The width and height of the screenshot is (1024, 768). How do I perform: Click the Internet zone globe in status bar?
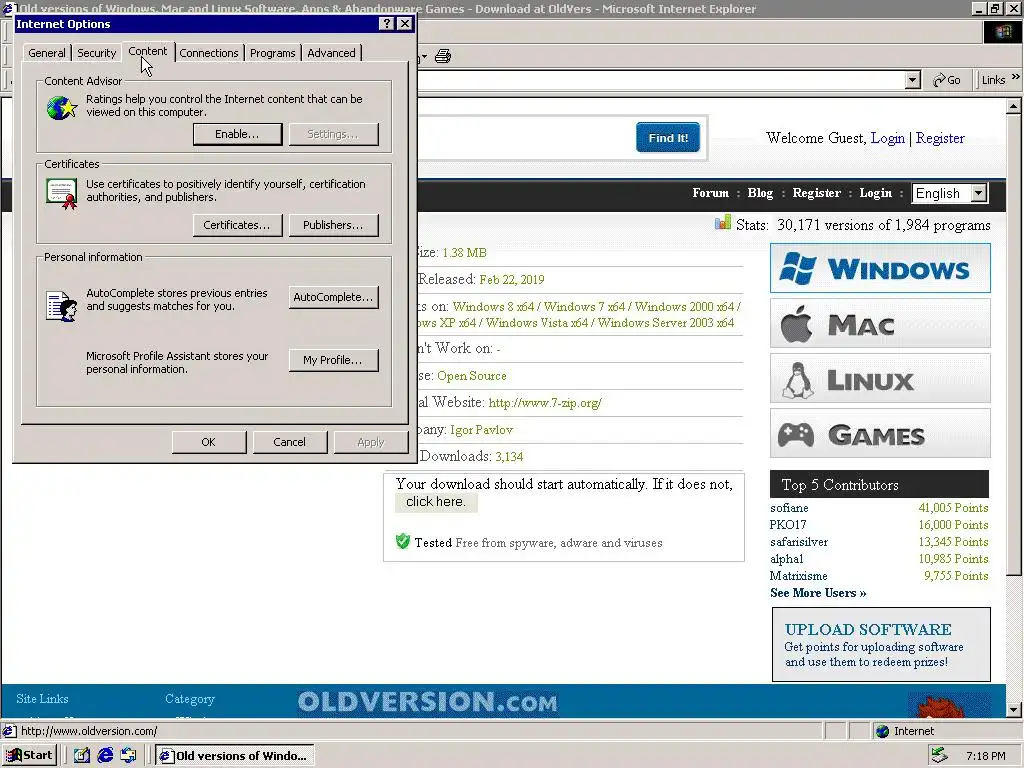[882, 731]
